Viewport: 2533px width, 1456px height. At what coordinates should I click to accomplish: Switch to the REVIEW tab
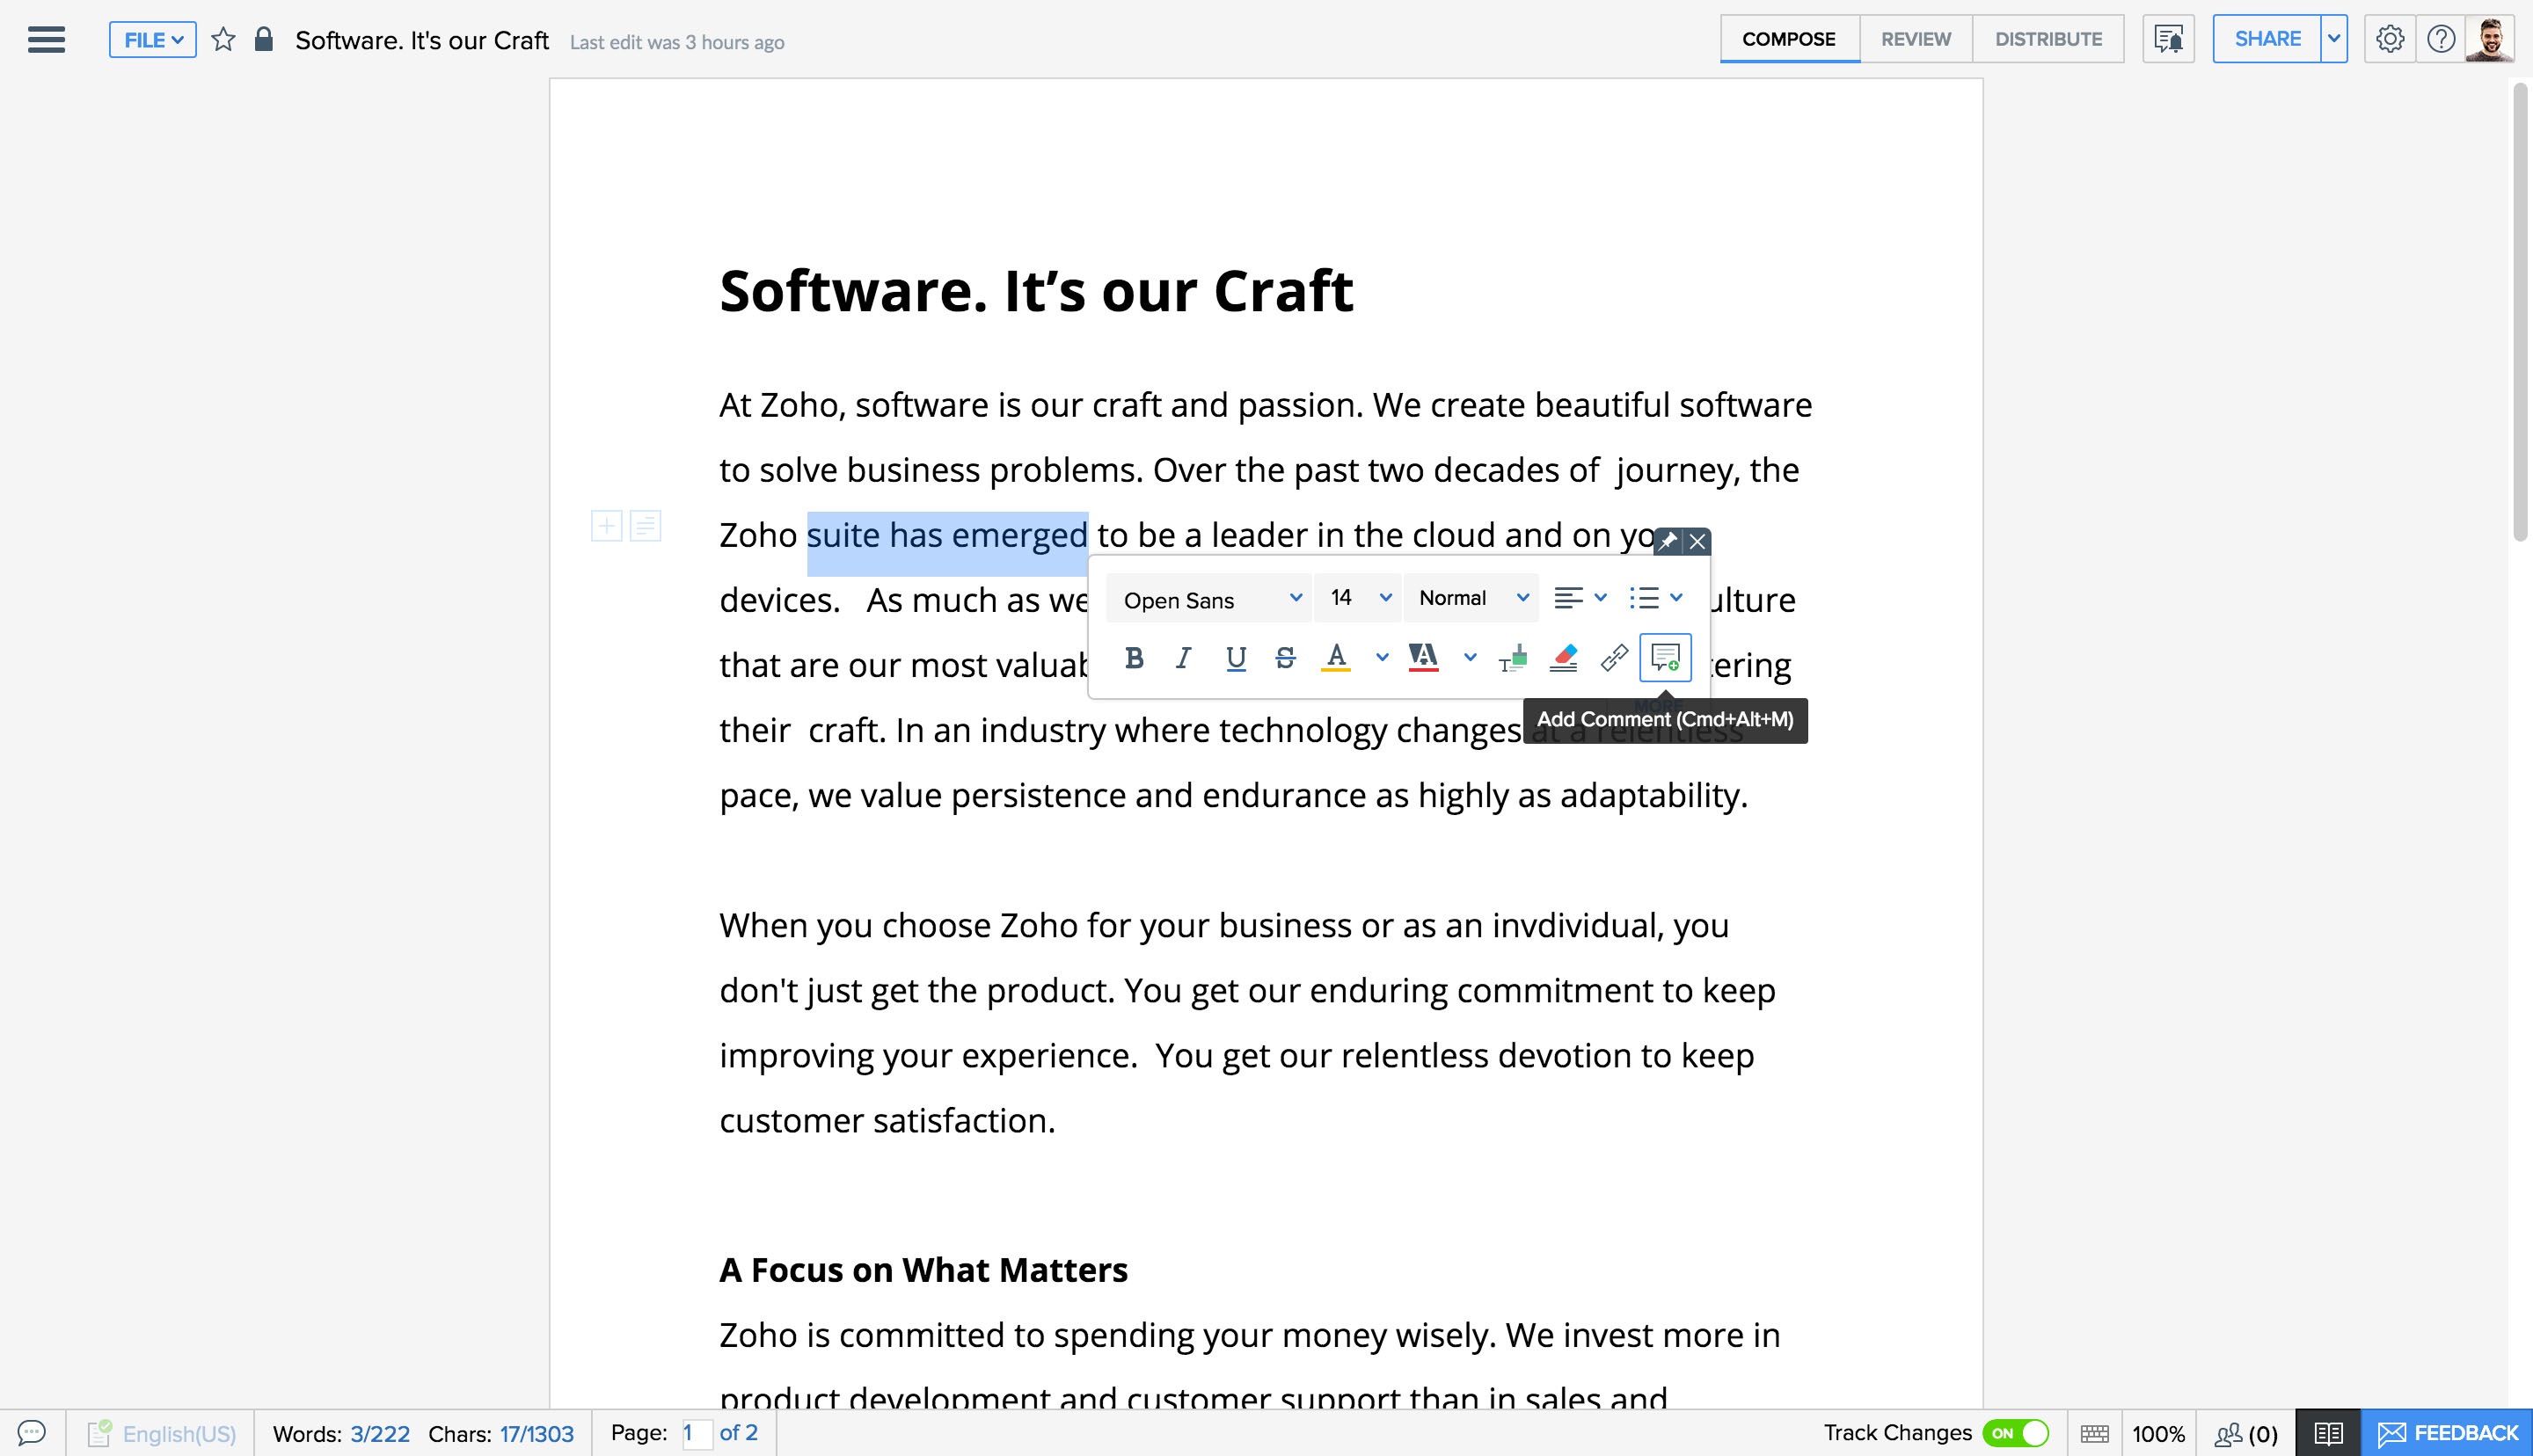pyautogui.click(x=1915, y=39)
